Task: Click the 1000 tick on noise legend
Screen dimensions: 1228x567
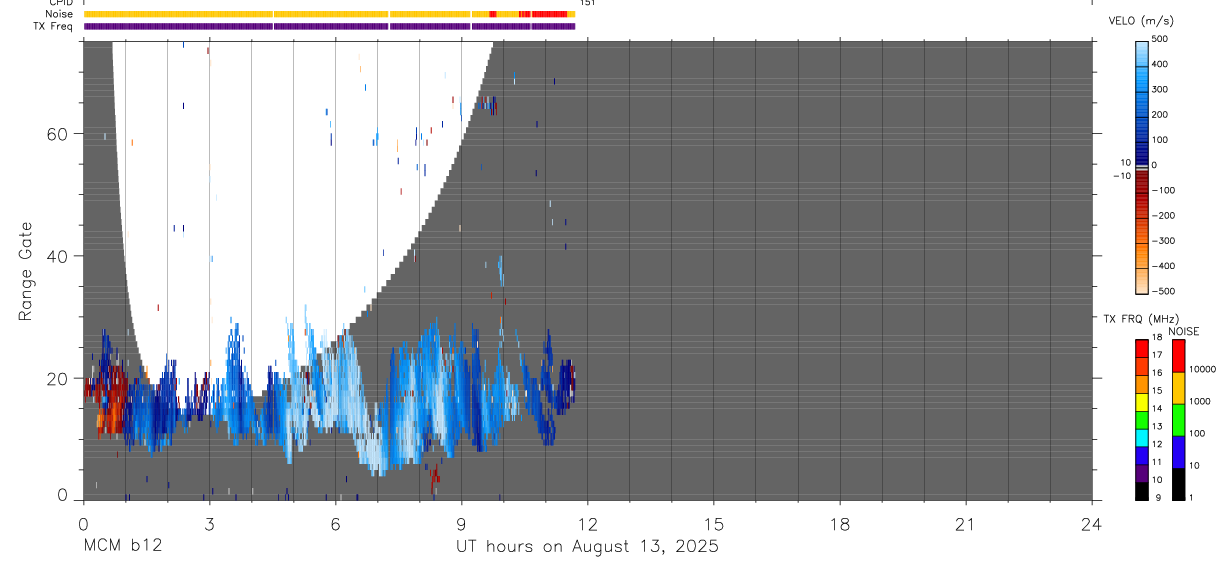Action: pos(1200,401)
